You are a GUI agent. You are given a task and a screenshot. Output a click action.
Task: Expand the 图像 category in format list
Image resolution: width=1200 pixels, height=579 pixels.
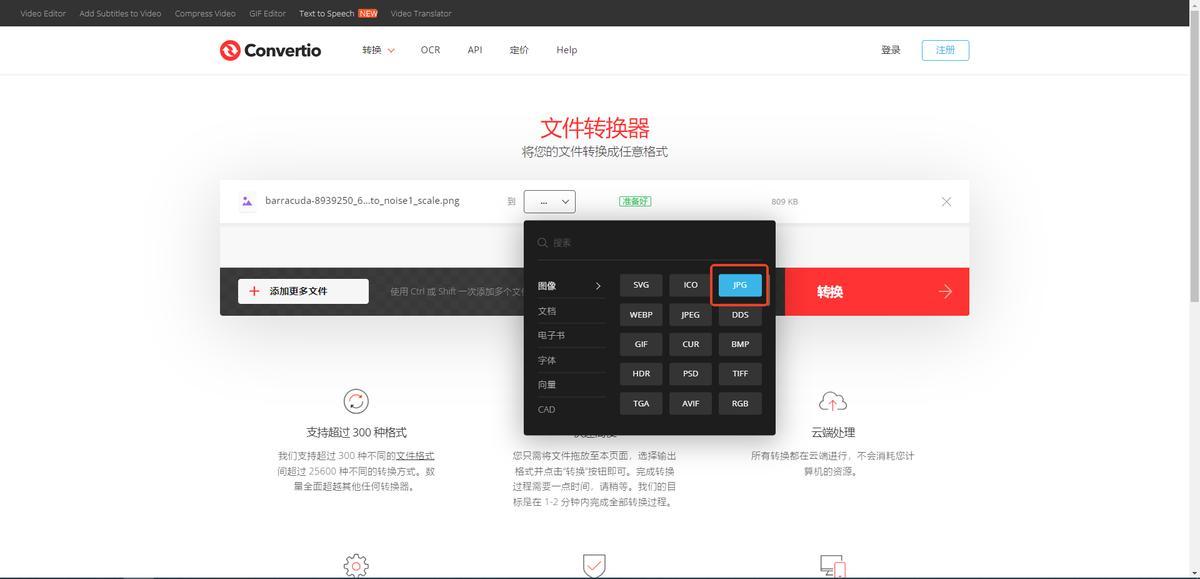pyautogui.click(x=570, y=286)
